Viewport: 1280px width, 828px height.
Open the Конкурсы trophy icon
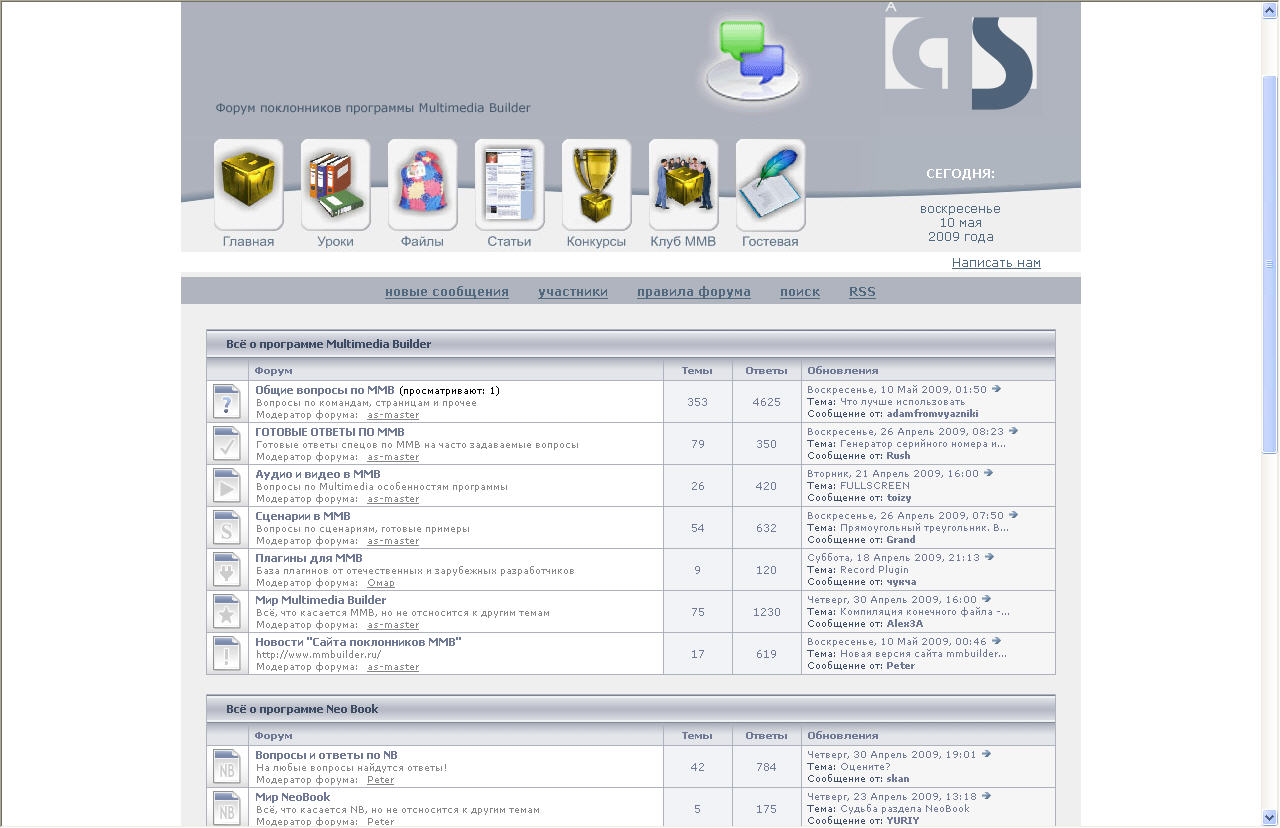click(x=596, y=184)
